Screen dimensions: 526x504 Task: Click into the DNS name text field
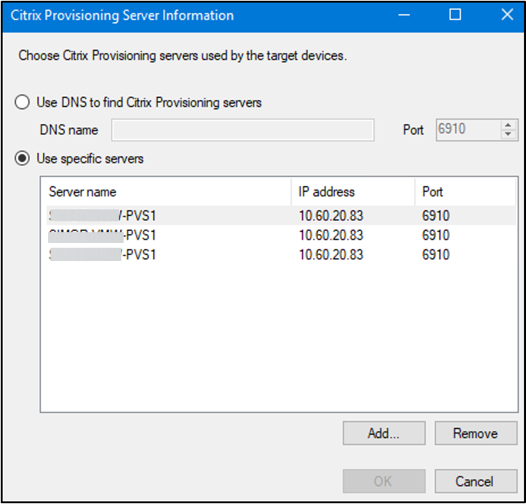point(243,130)
